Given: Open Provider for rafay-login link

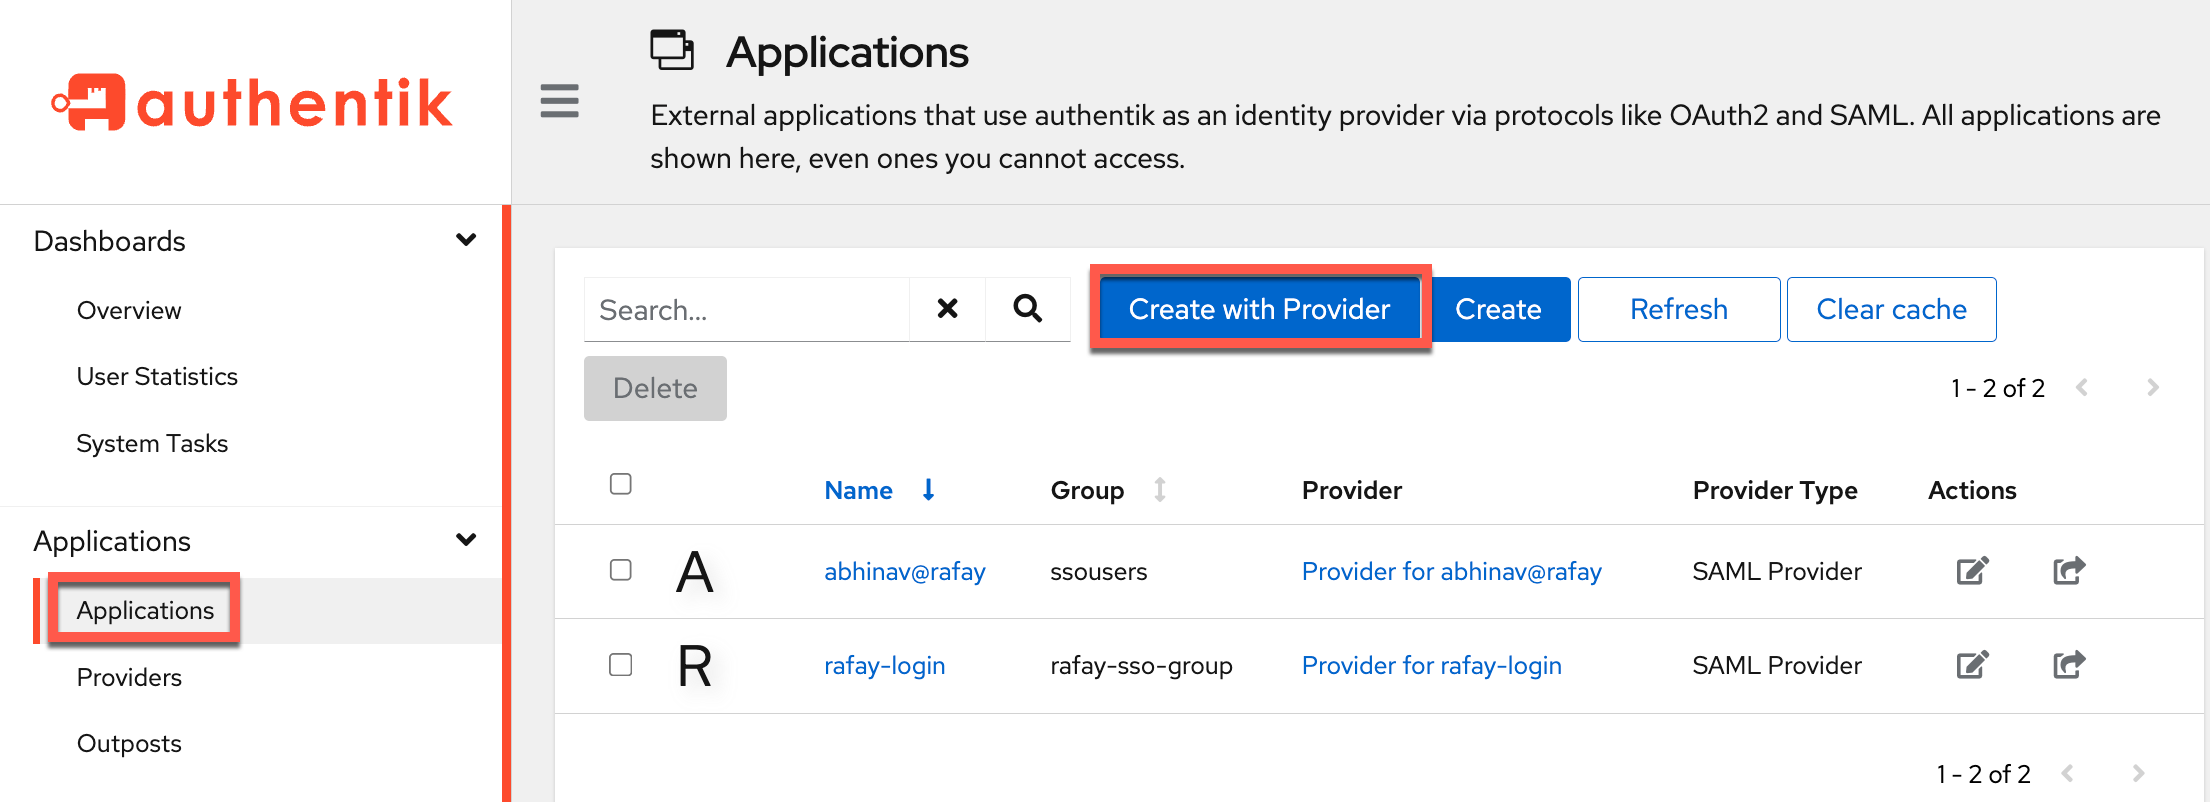Looking at the screenshot, I should click(1431, 665).
